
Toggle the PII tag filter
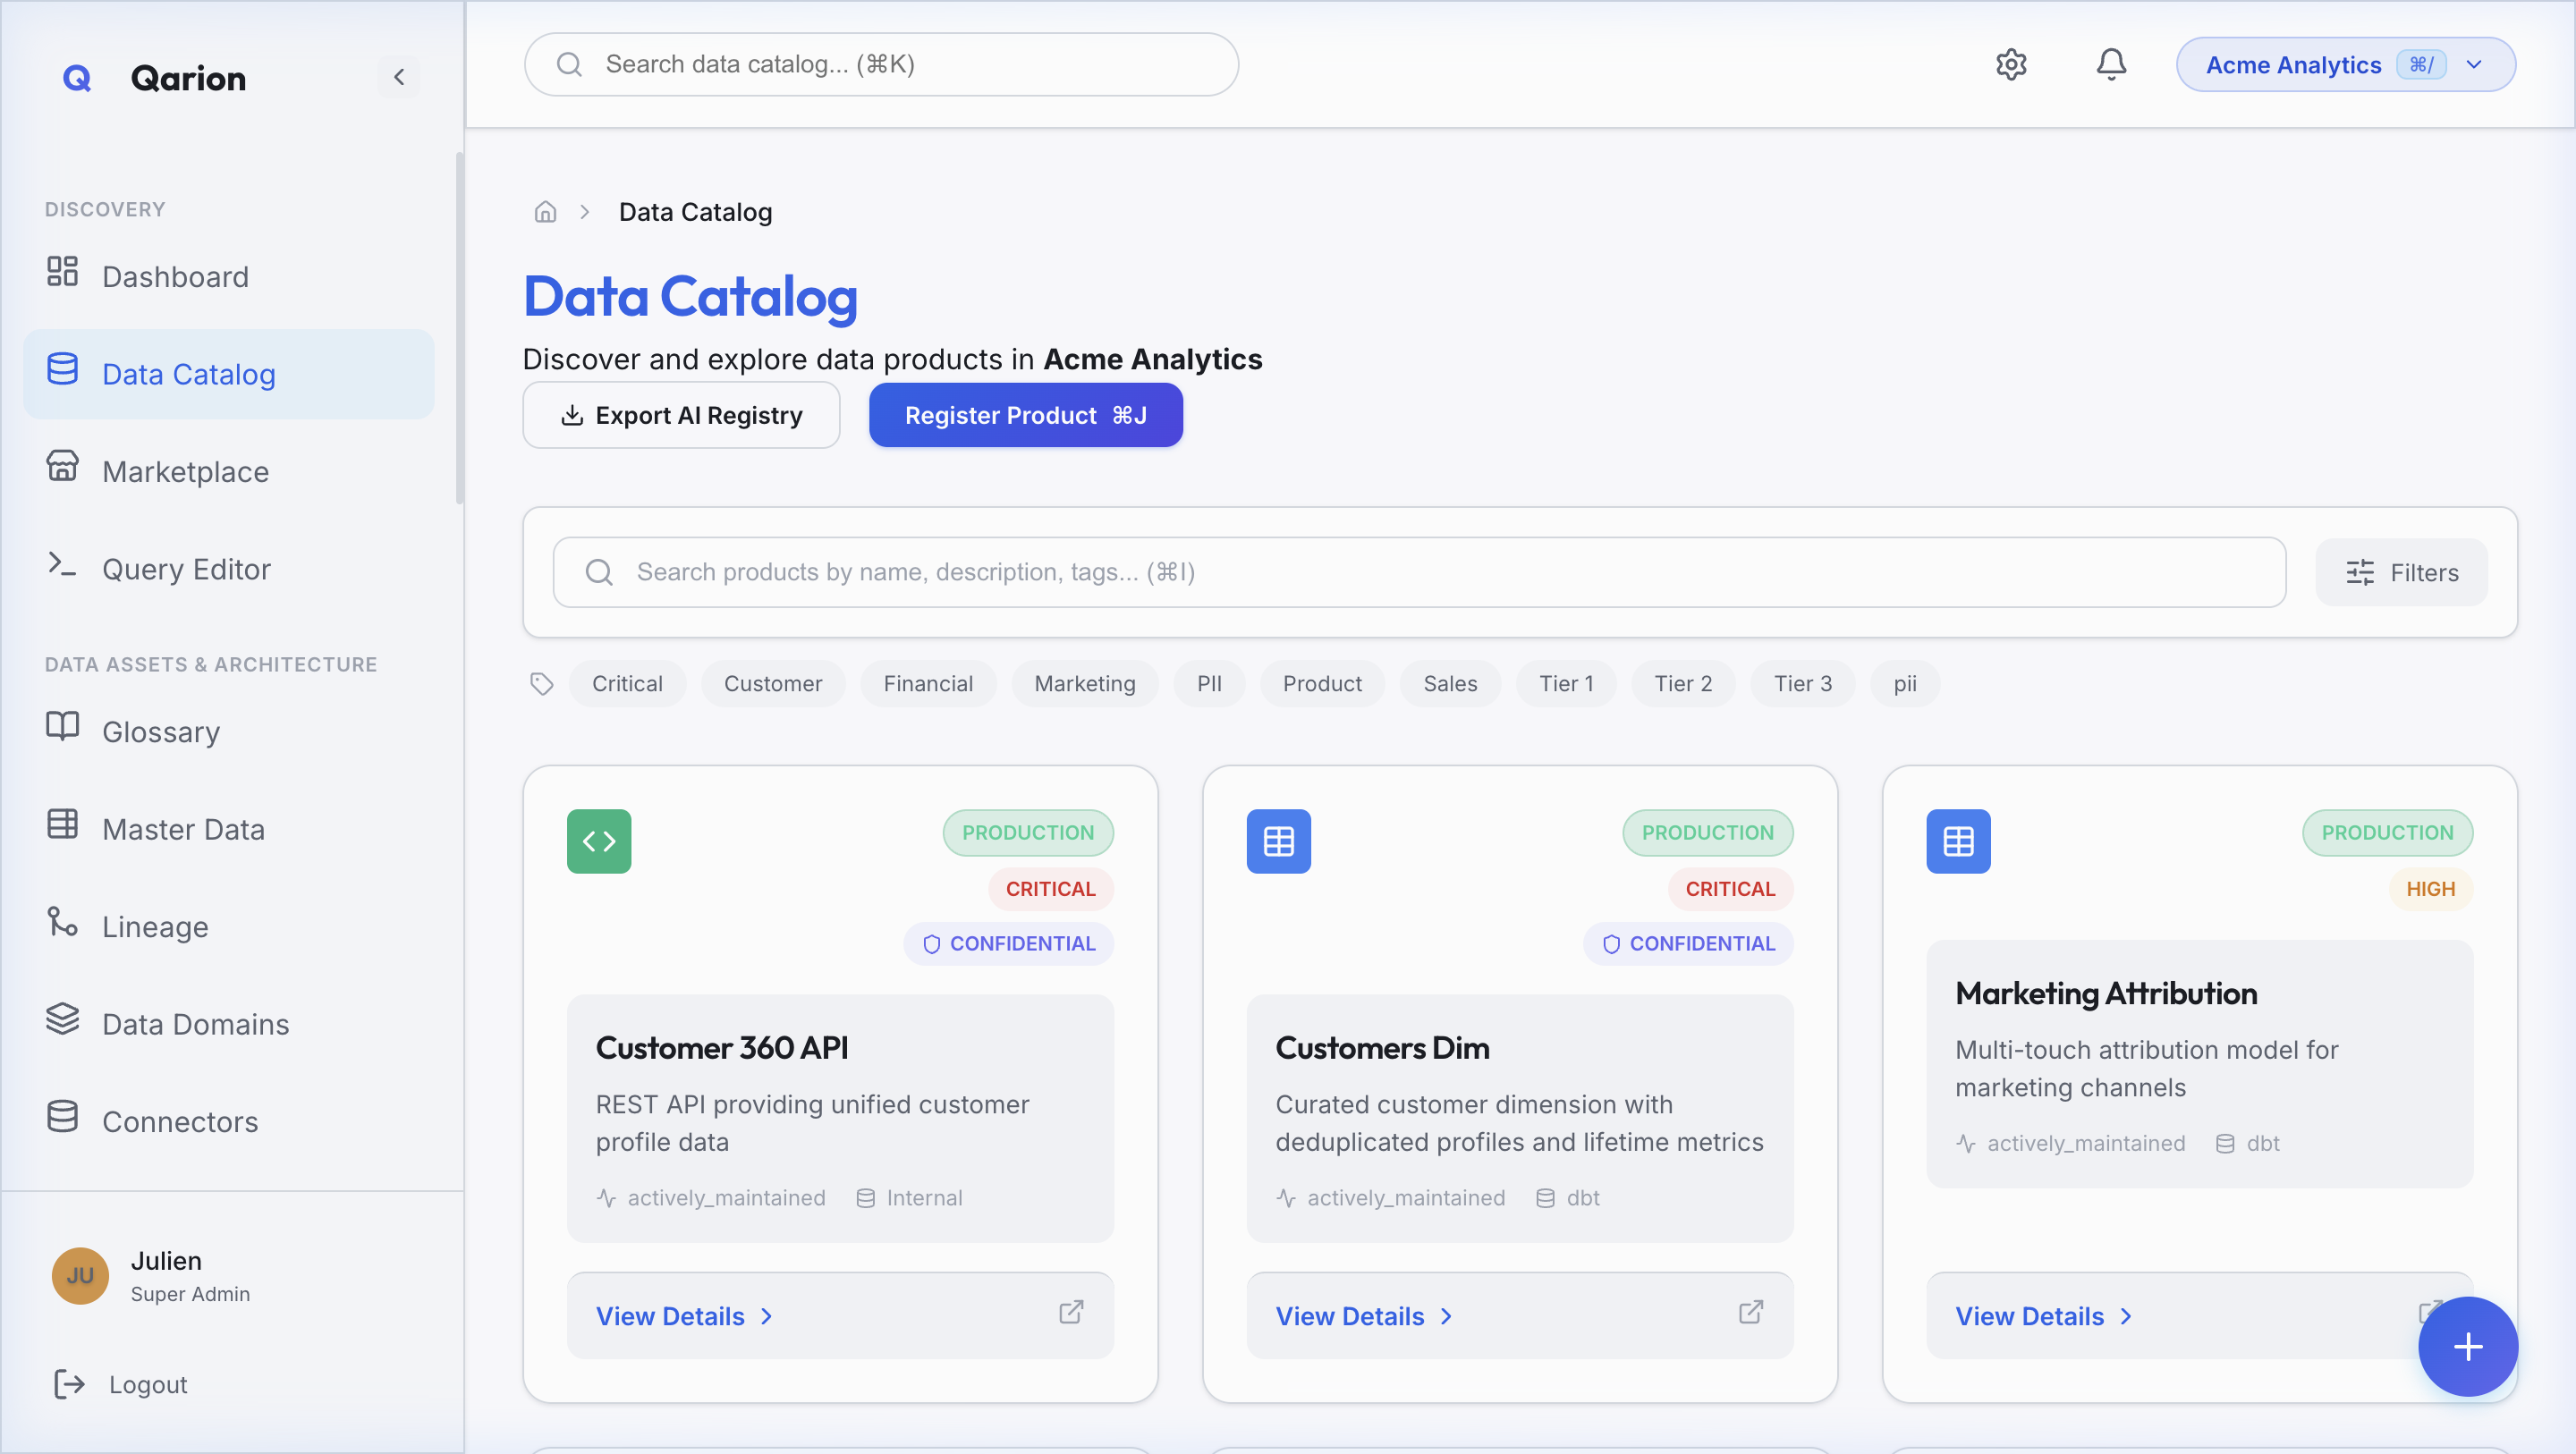1209,683
